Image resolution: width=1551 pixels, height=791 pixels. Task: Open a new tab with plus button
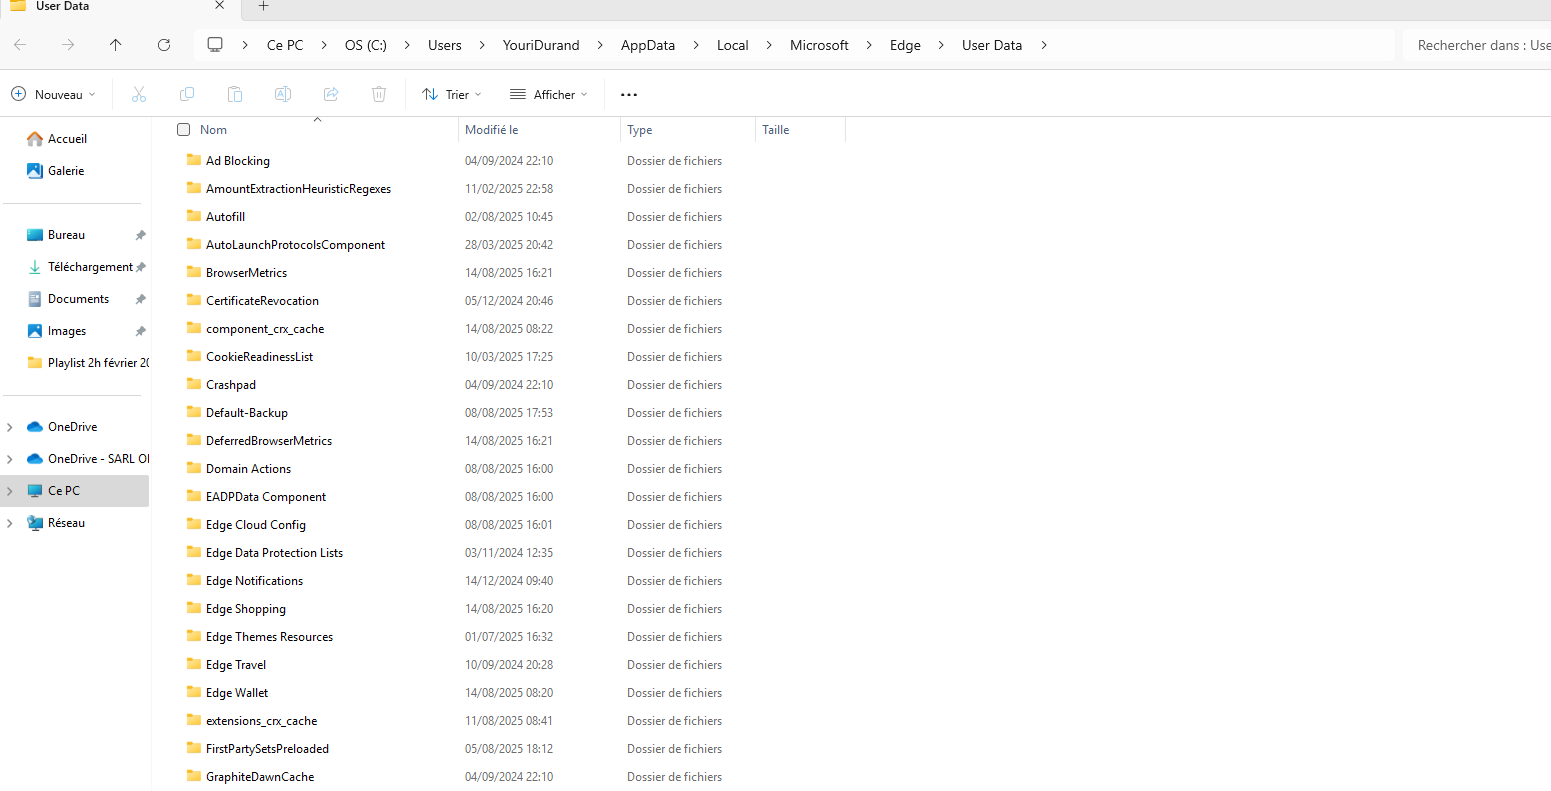(264, 6)
